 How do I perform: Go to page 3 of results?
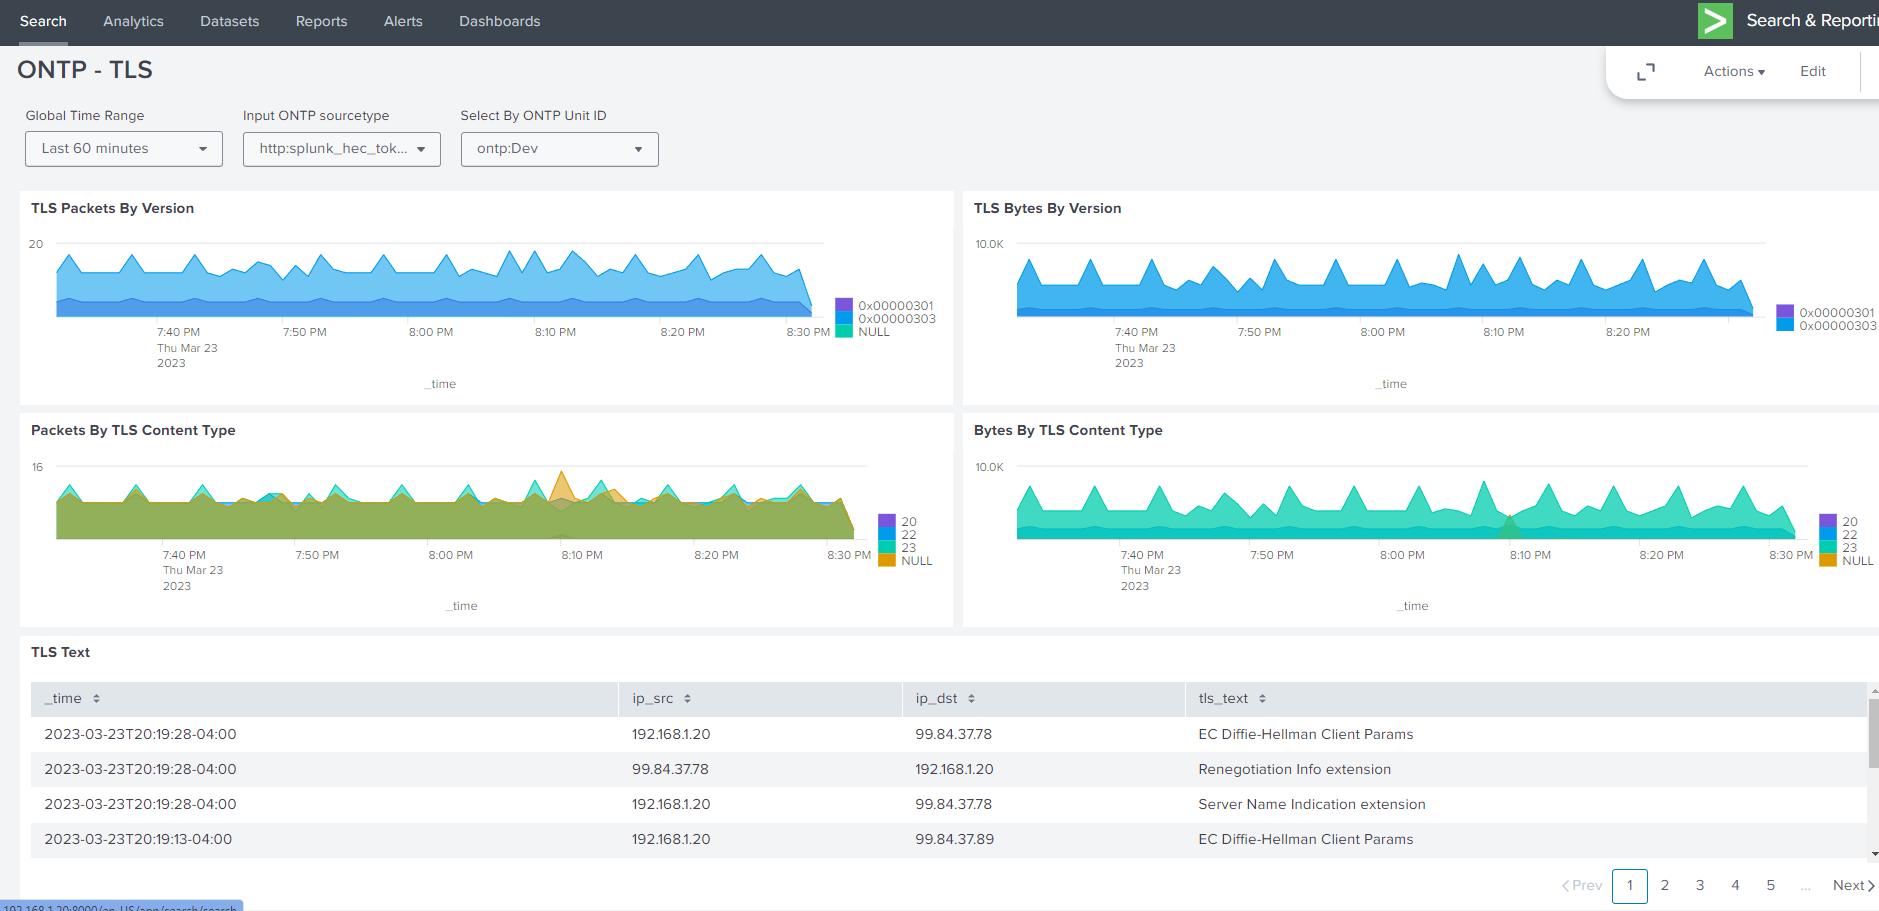coord(1700,886)
